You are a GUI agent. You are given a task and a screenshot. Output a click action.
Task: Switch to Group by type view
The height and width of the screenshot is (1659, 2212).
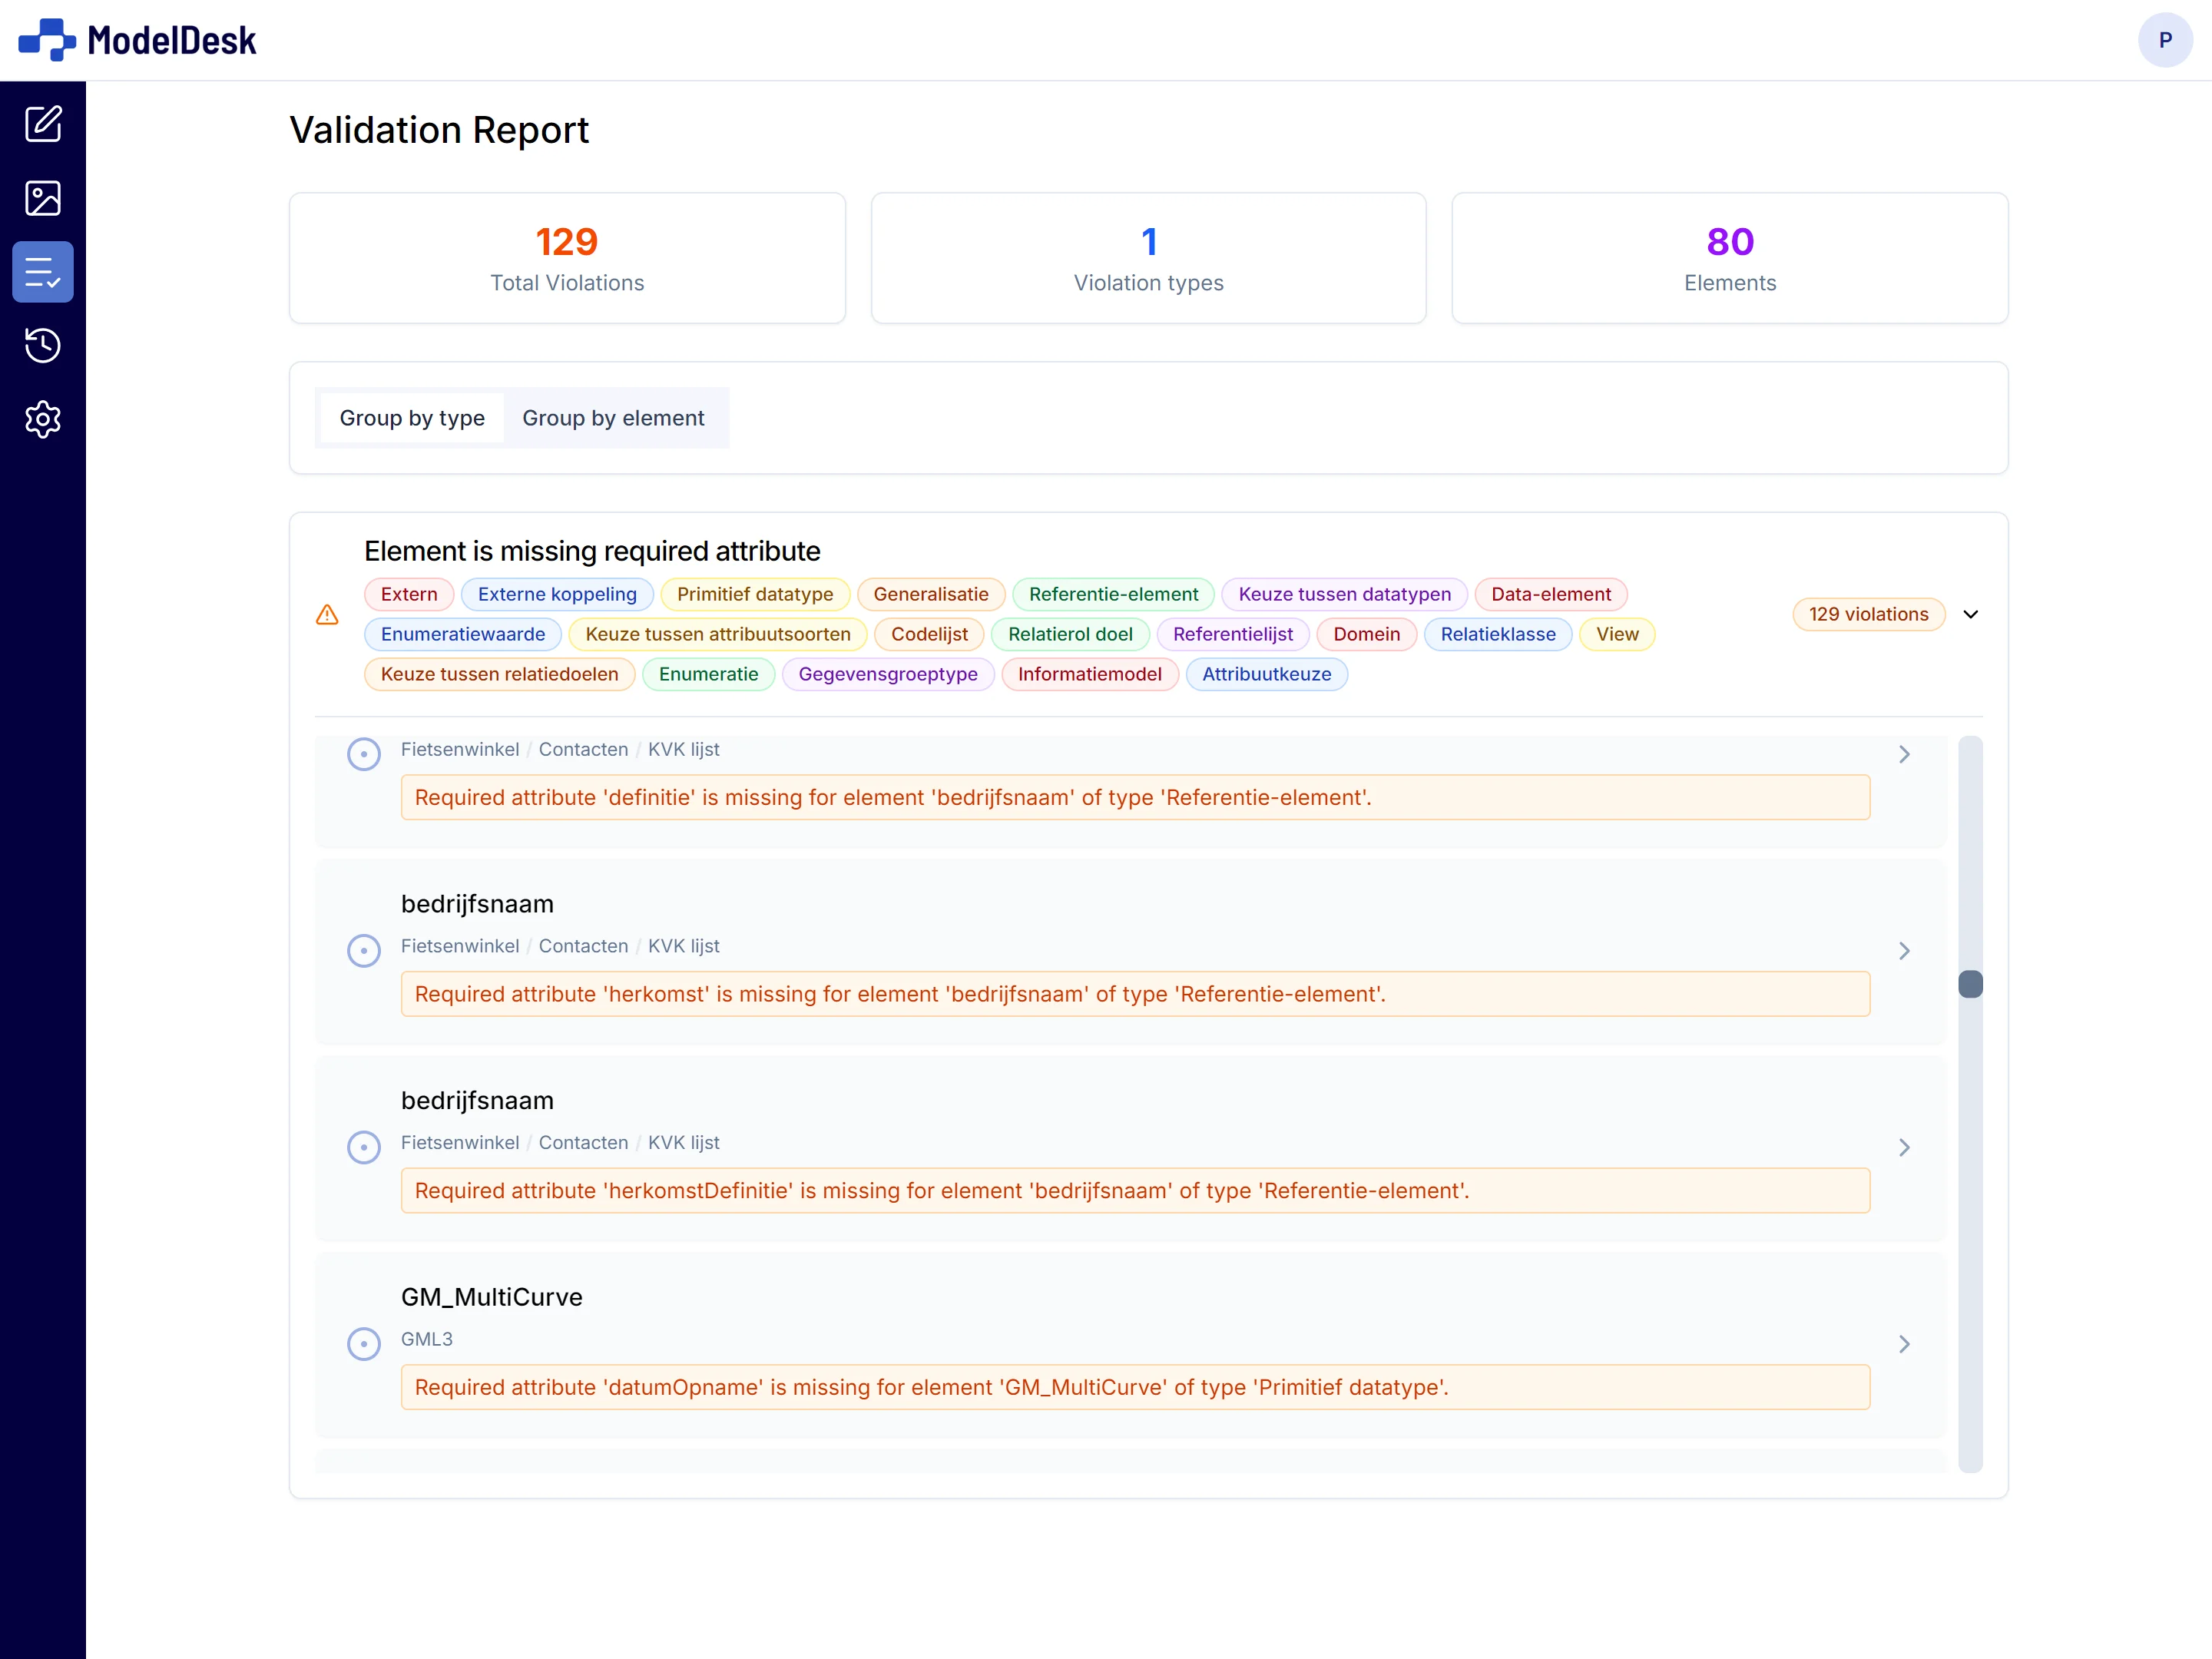[411, 418]
